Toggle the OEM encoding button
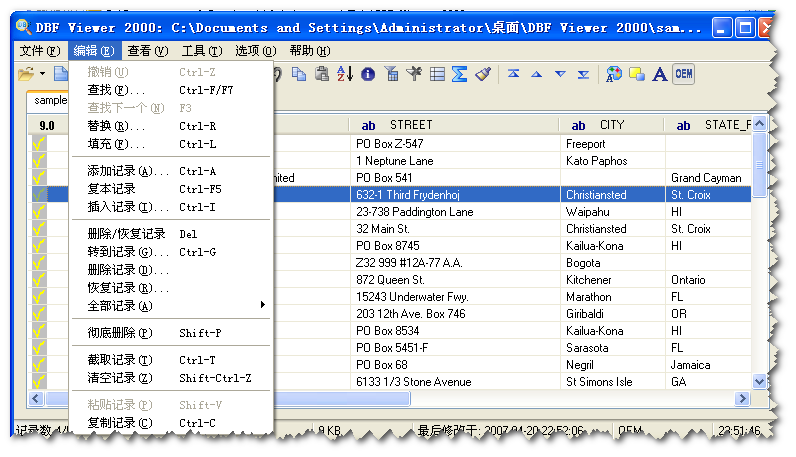Screen dimensions: 796x457 (x=684, y=74)
